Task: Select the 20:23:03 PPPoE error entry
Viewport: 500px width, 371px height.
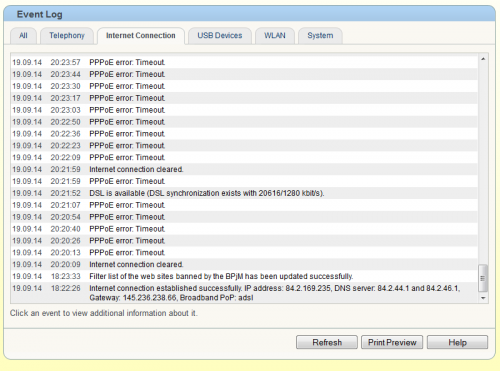Action: click(244, 110)
